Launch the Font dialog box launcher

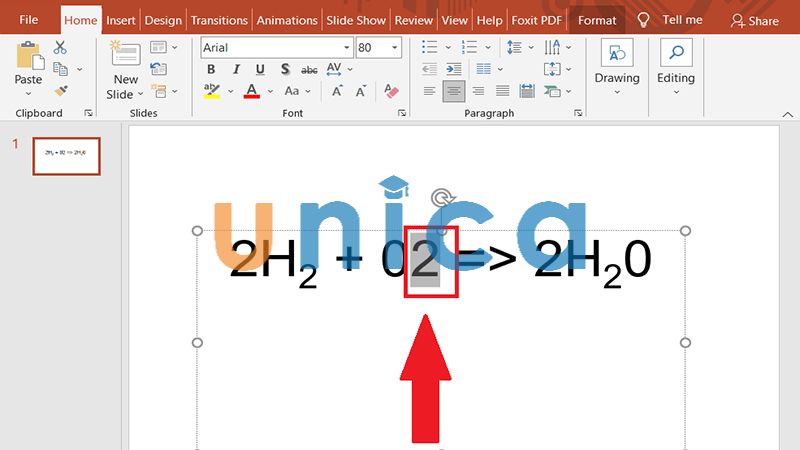[x=402, y=113]
